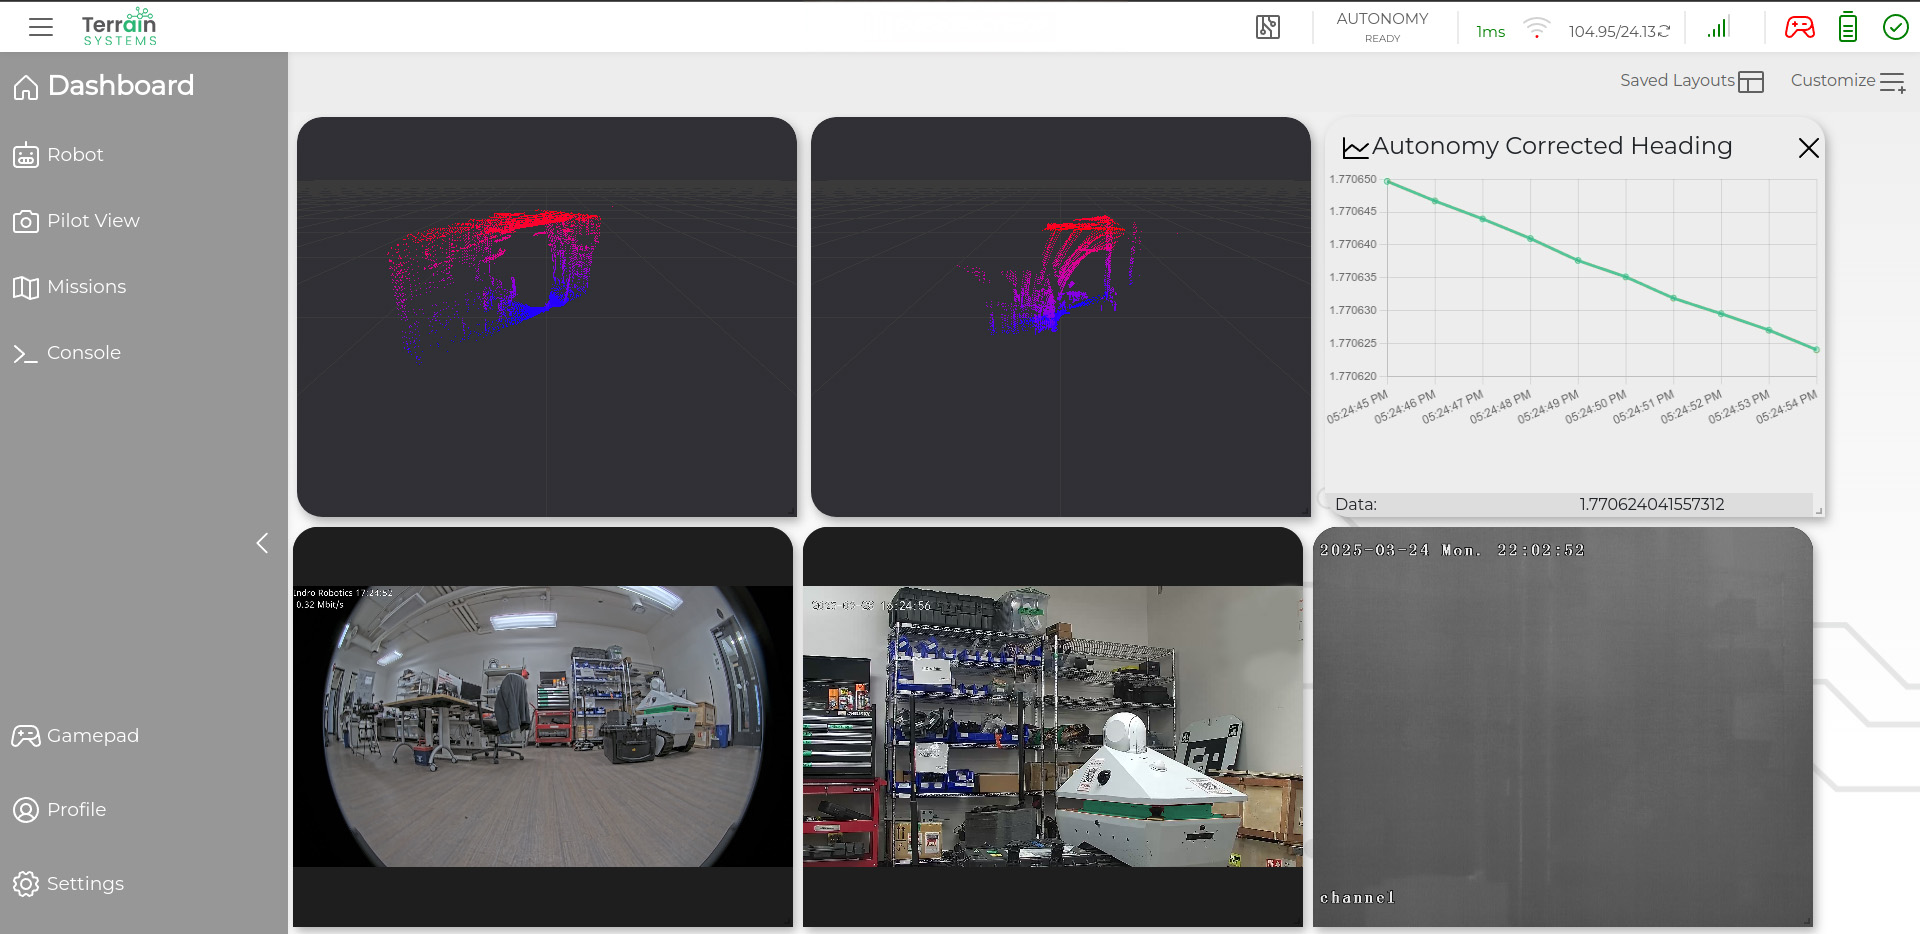Open the Settings page
Screen dimensions: 1920x934
pyautogui.click(x=85, y=884)
